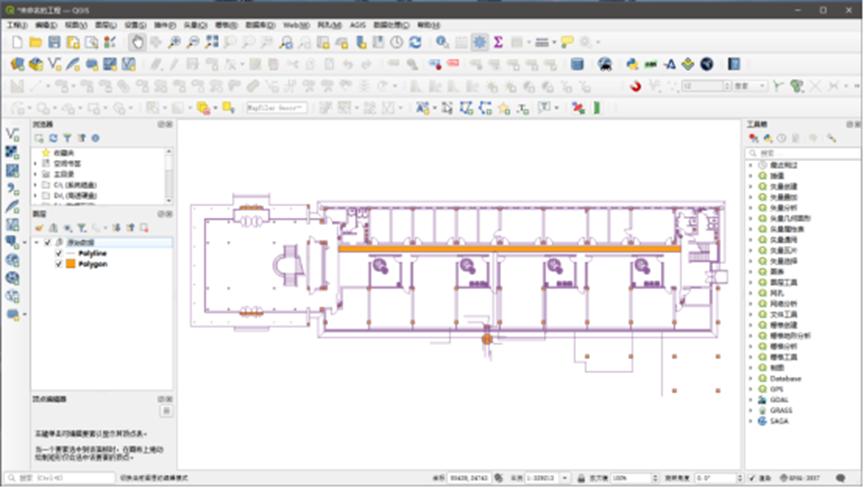Click the Save Project floppy disk icon

[54, 42]
